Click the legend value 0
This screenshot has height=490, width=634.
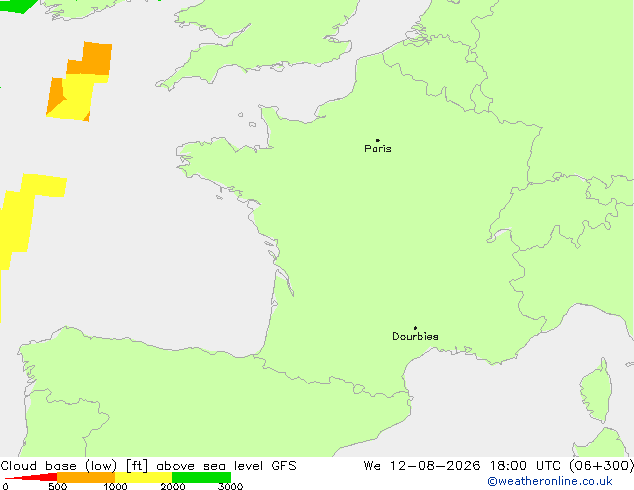point(5,486)
